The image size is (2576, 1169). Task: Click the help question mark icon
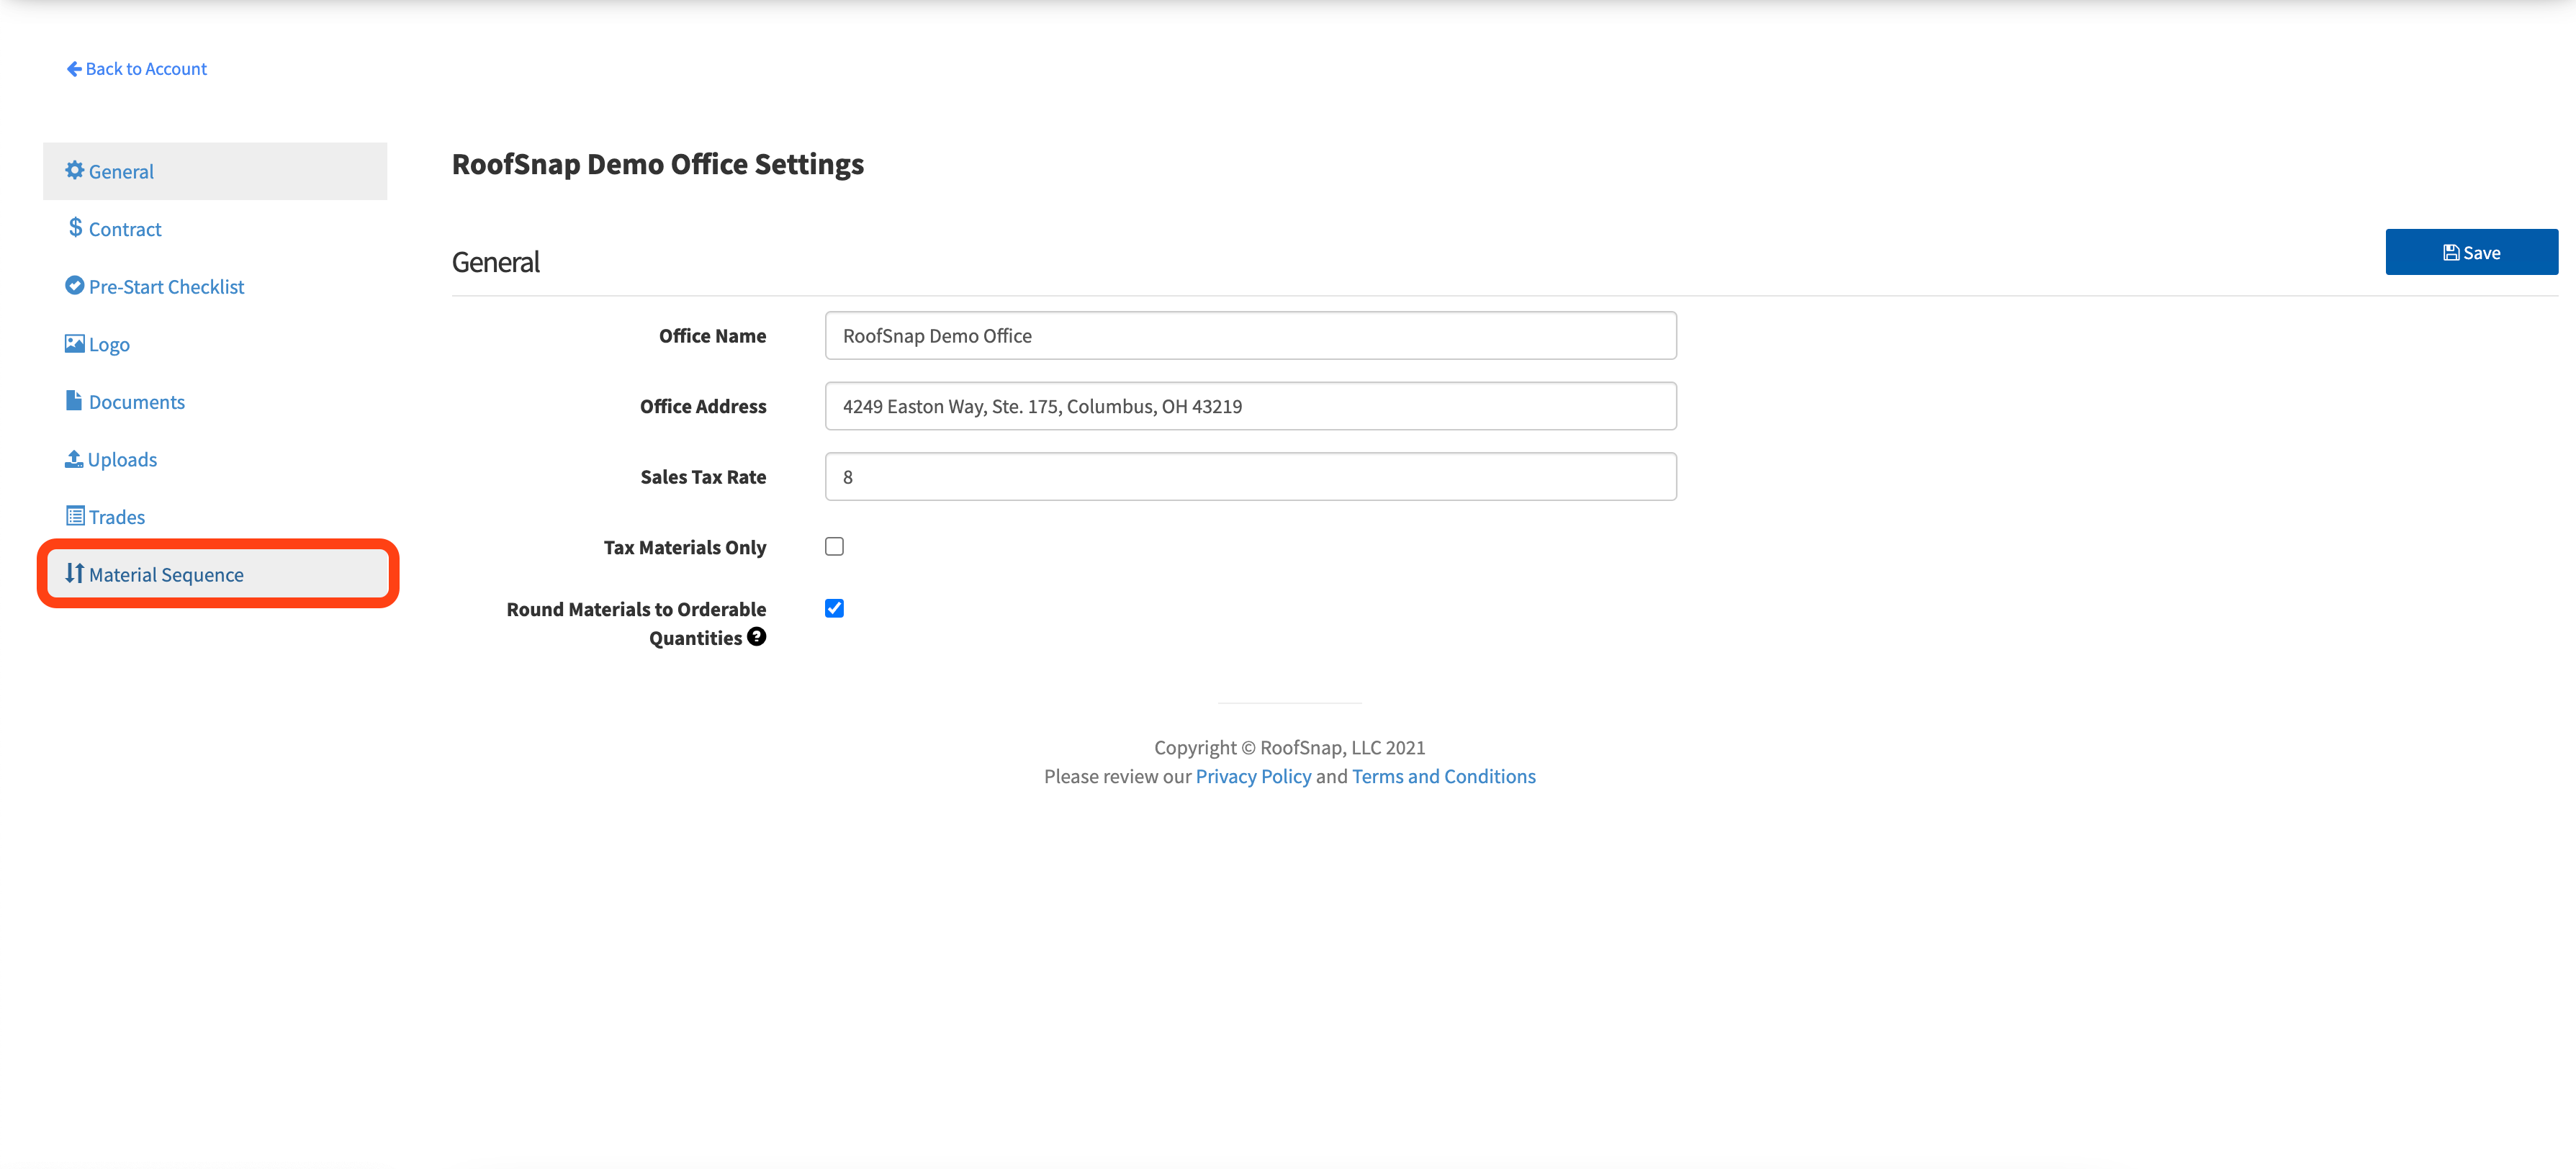tap(757, 636)
